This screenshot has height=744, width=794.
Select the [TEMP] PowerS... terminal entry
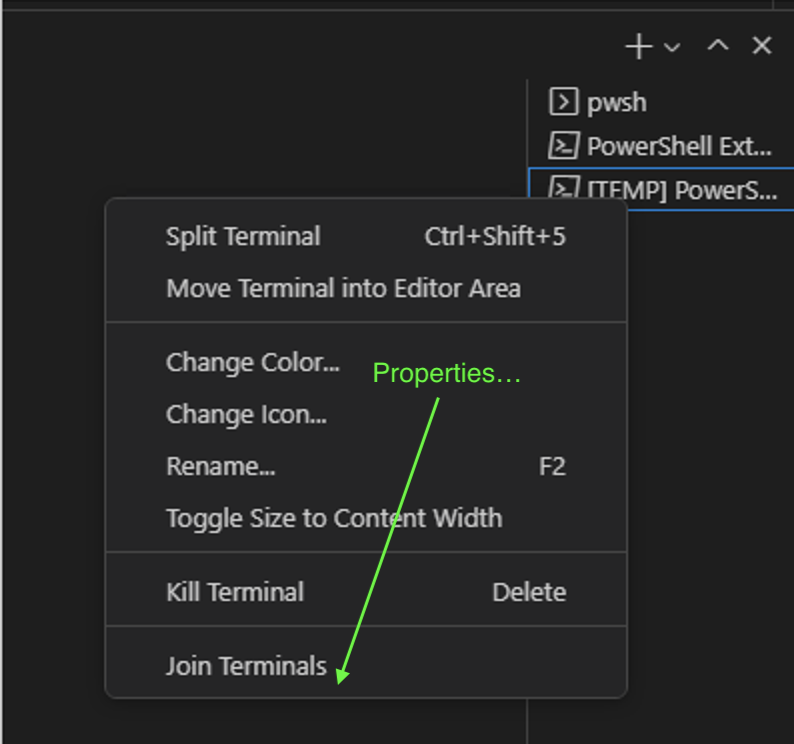pyautogui.click(x=661, y=189)
